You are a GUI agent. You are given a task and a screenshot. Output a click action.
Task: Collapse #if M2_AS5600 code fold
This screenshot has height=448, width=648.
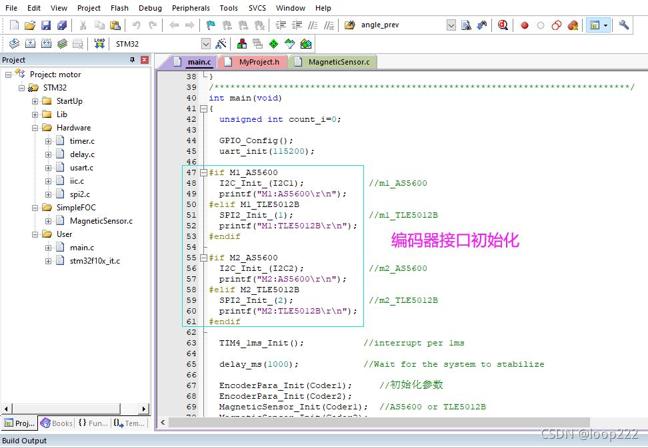click(204, 258)
